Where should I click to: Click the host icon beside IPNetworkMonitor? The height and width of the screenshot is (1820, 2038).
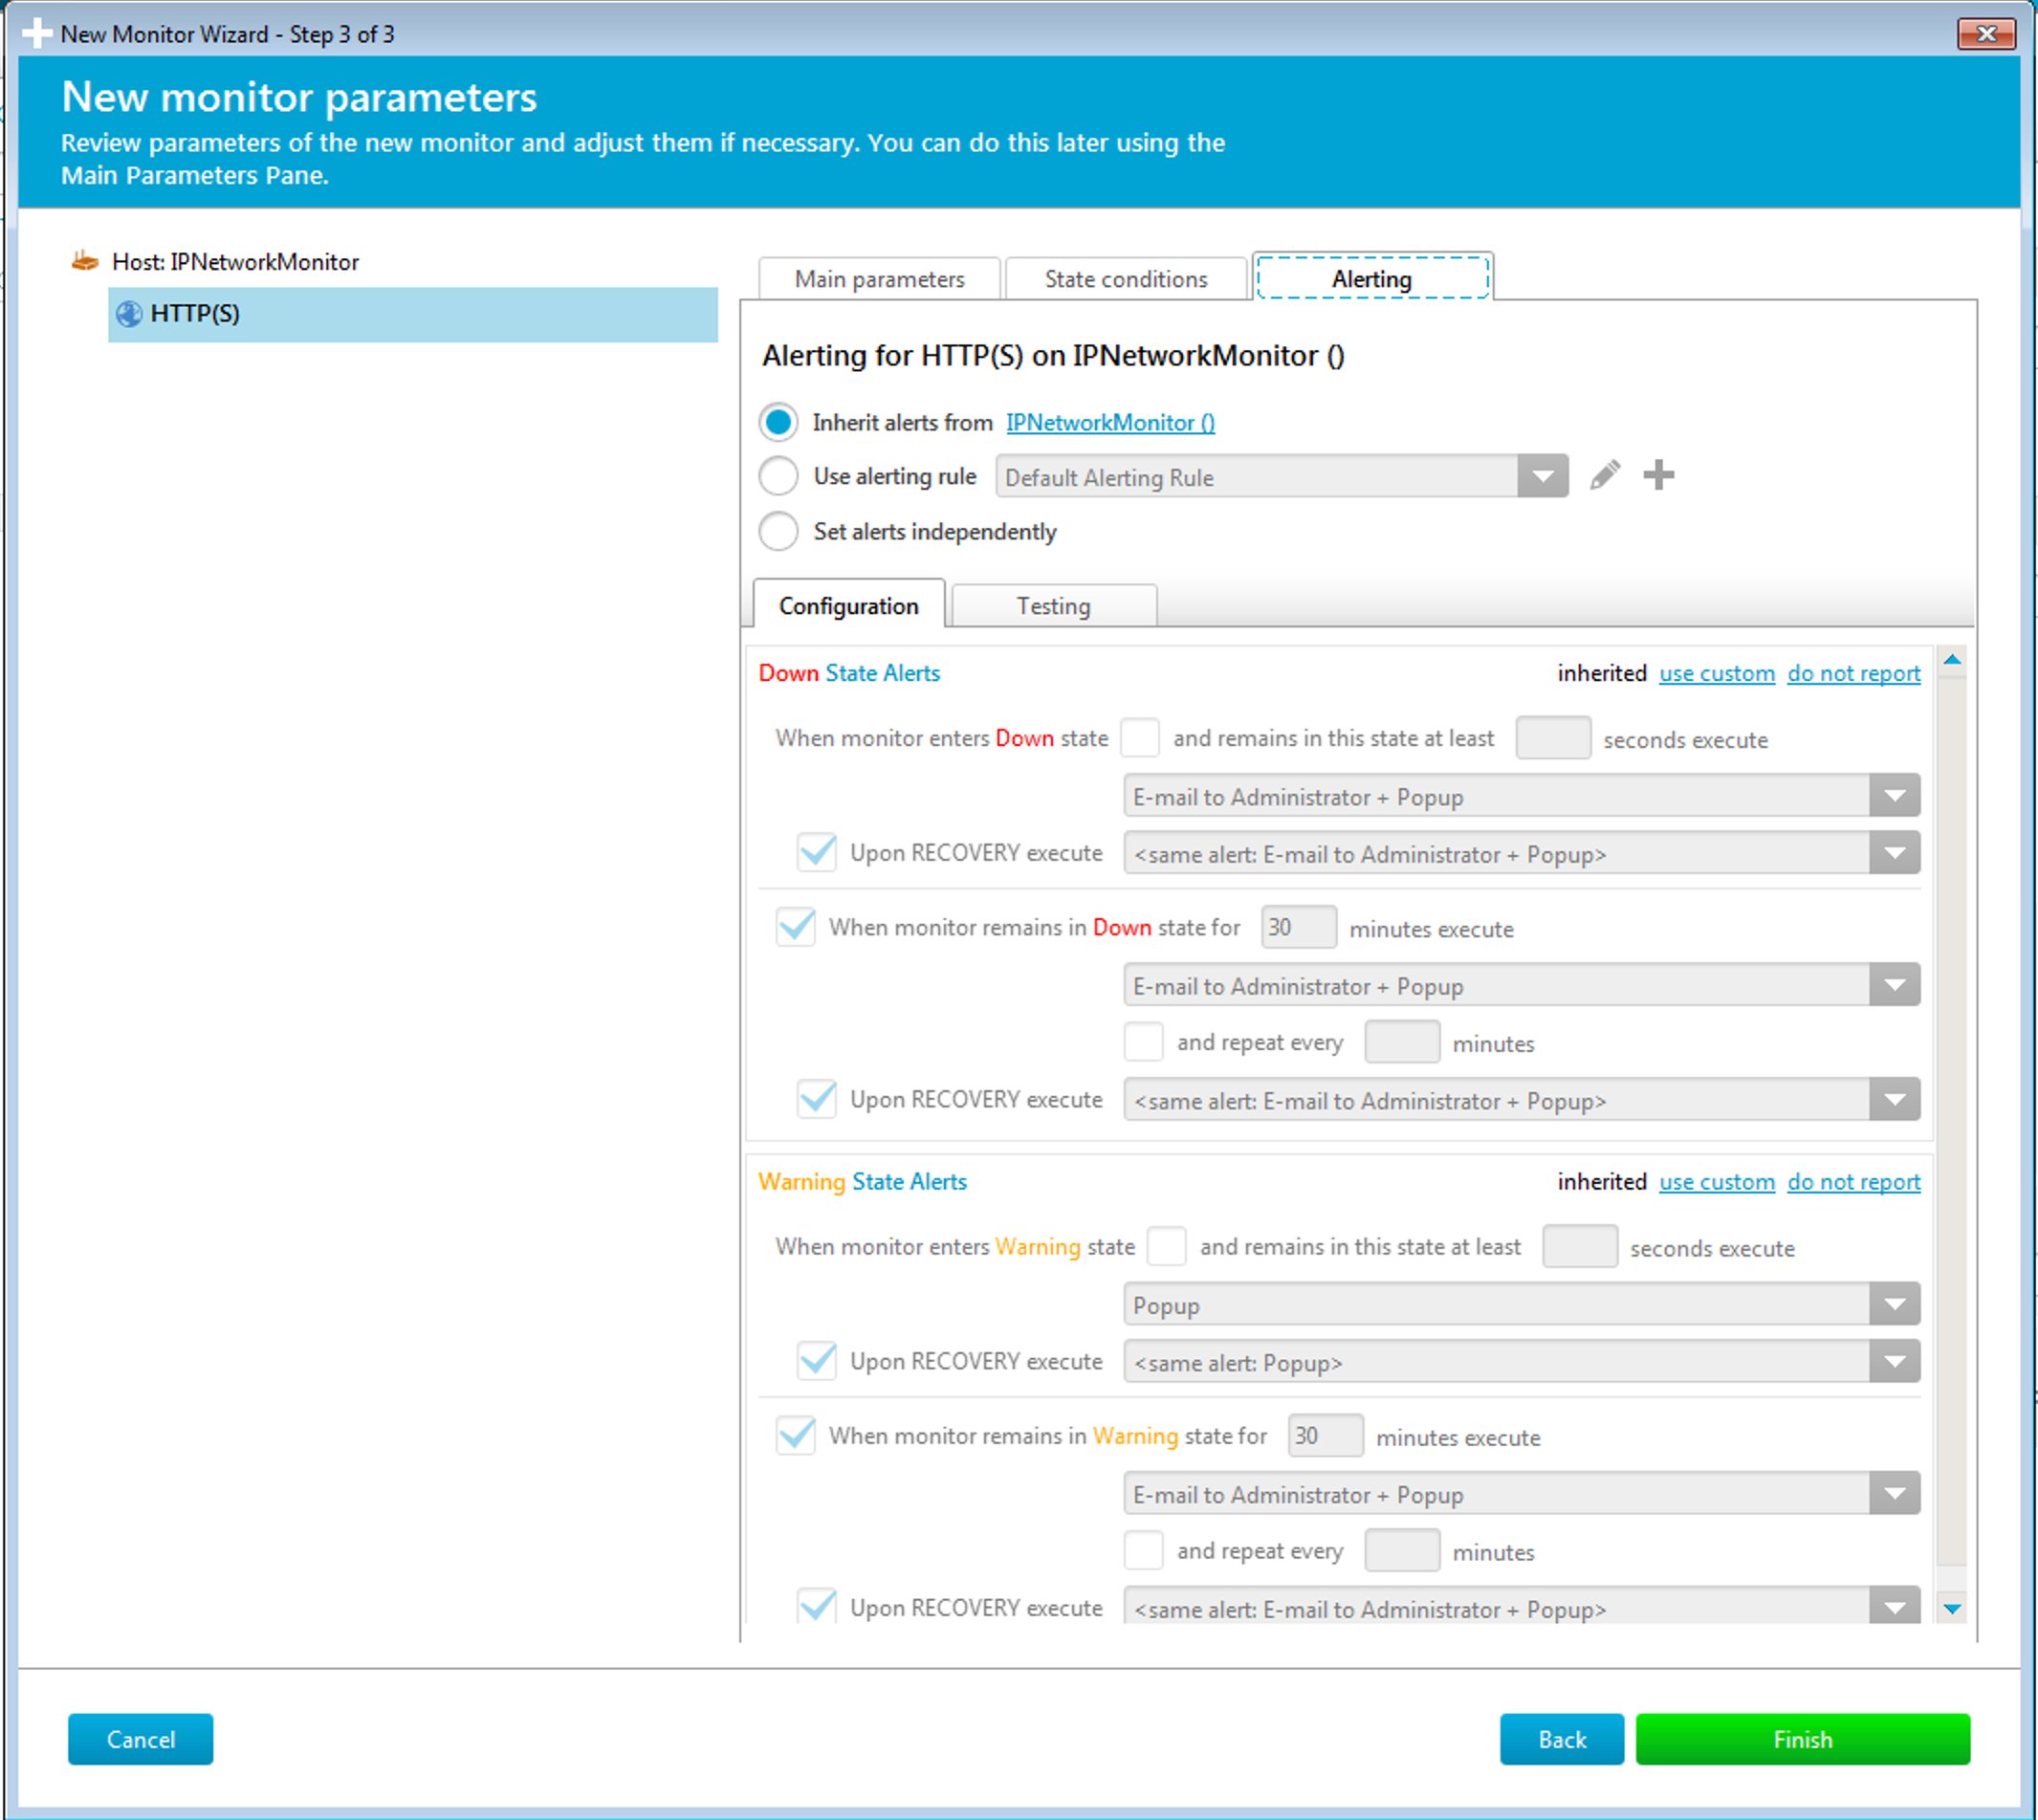pos(85,261)
